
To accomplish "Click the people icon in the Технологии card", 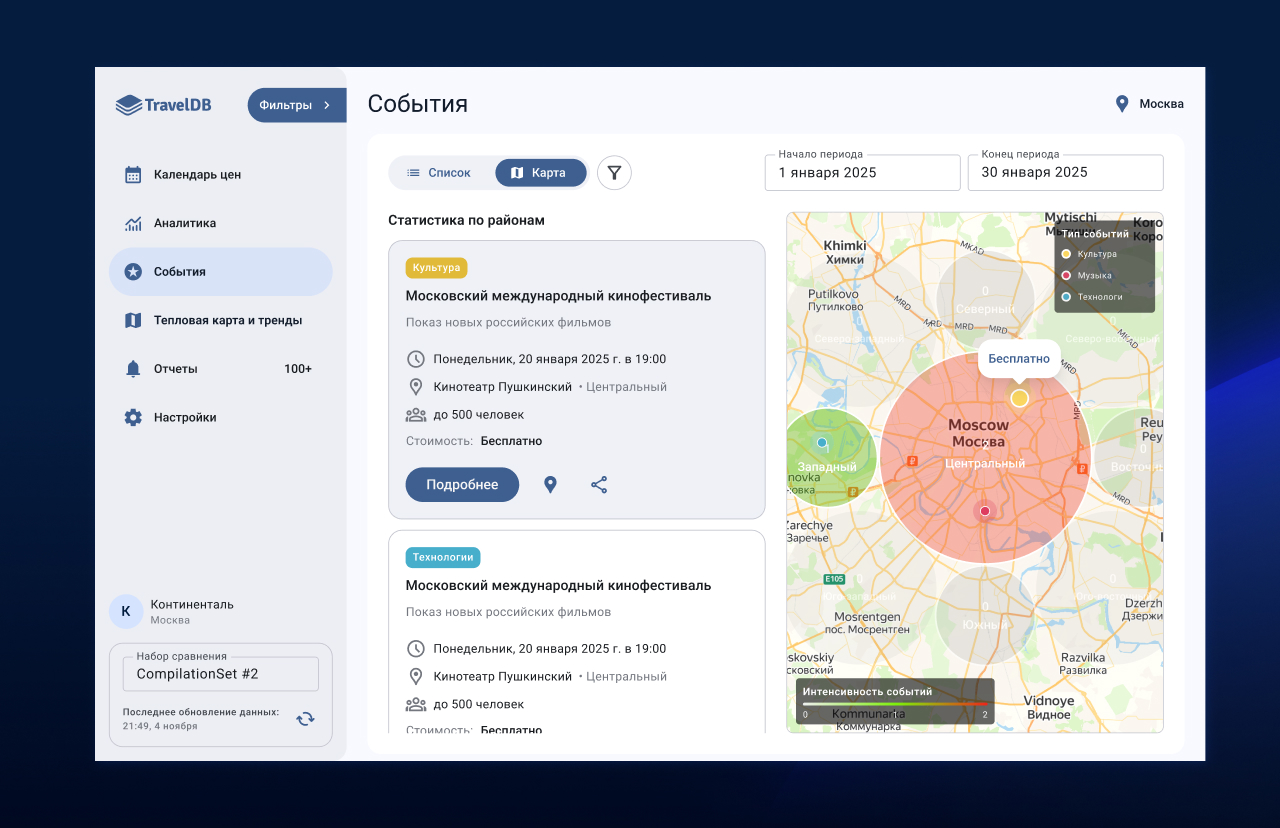I will [416, 705].
